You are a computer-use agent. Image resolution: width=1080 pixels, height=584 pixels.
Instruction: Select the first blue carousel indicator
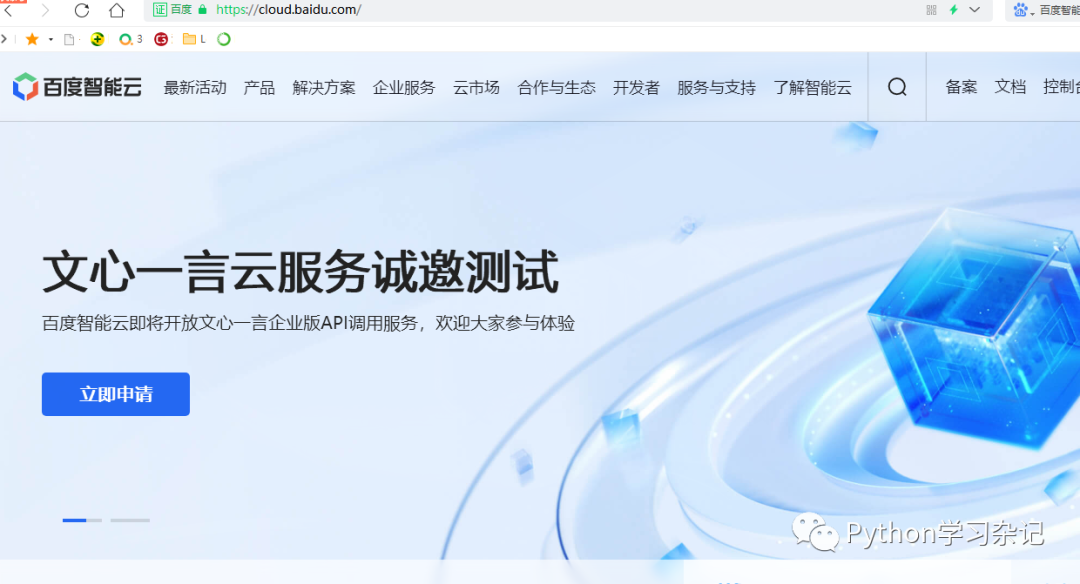click(82, 520)
